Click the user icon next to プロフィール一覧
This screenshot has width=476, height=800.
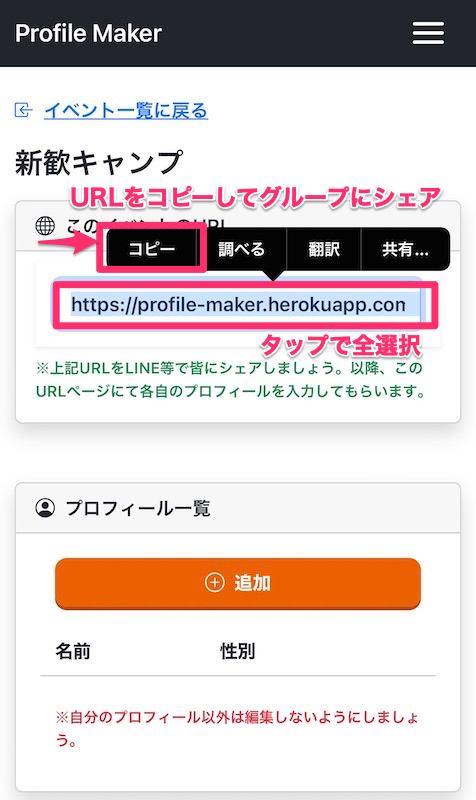(45, 508)
